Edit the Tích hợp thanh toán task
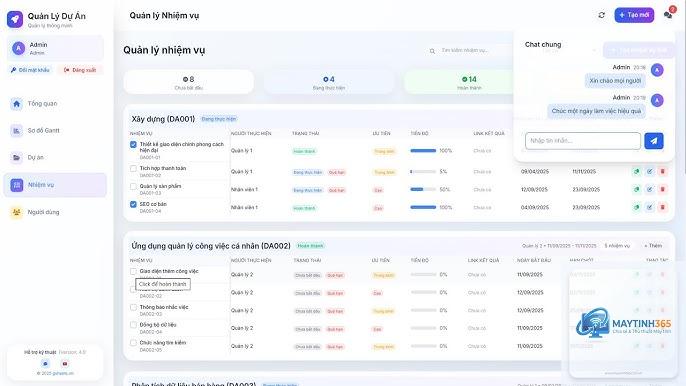The image size is (686, 386). [650, 172]
